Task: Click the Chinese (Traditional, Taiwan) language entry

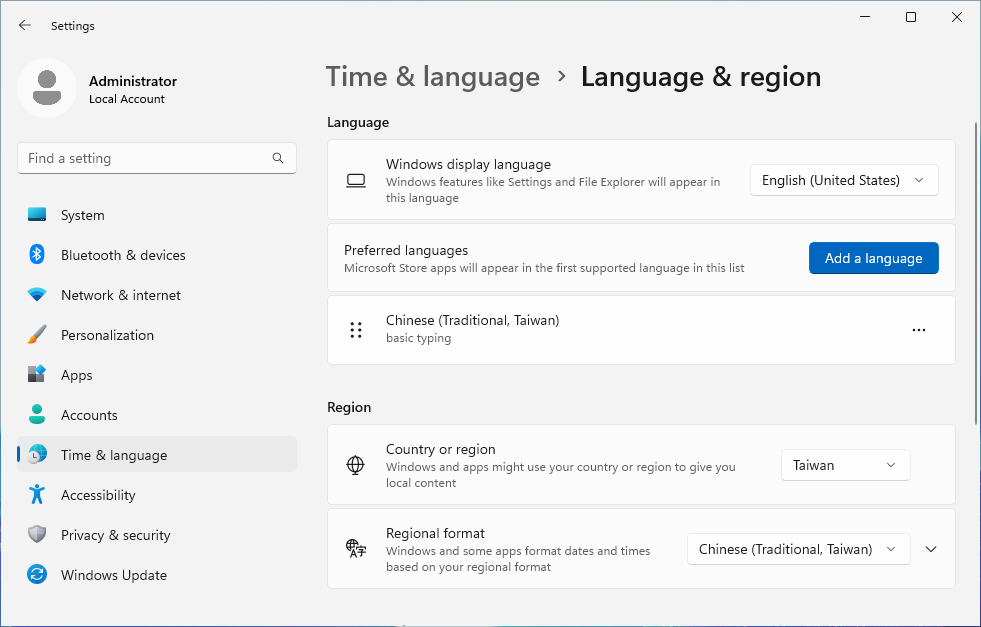Action: 641,330
